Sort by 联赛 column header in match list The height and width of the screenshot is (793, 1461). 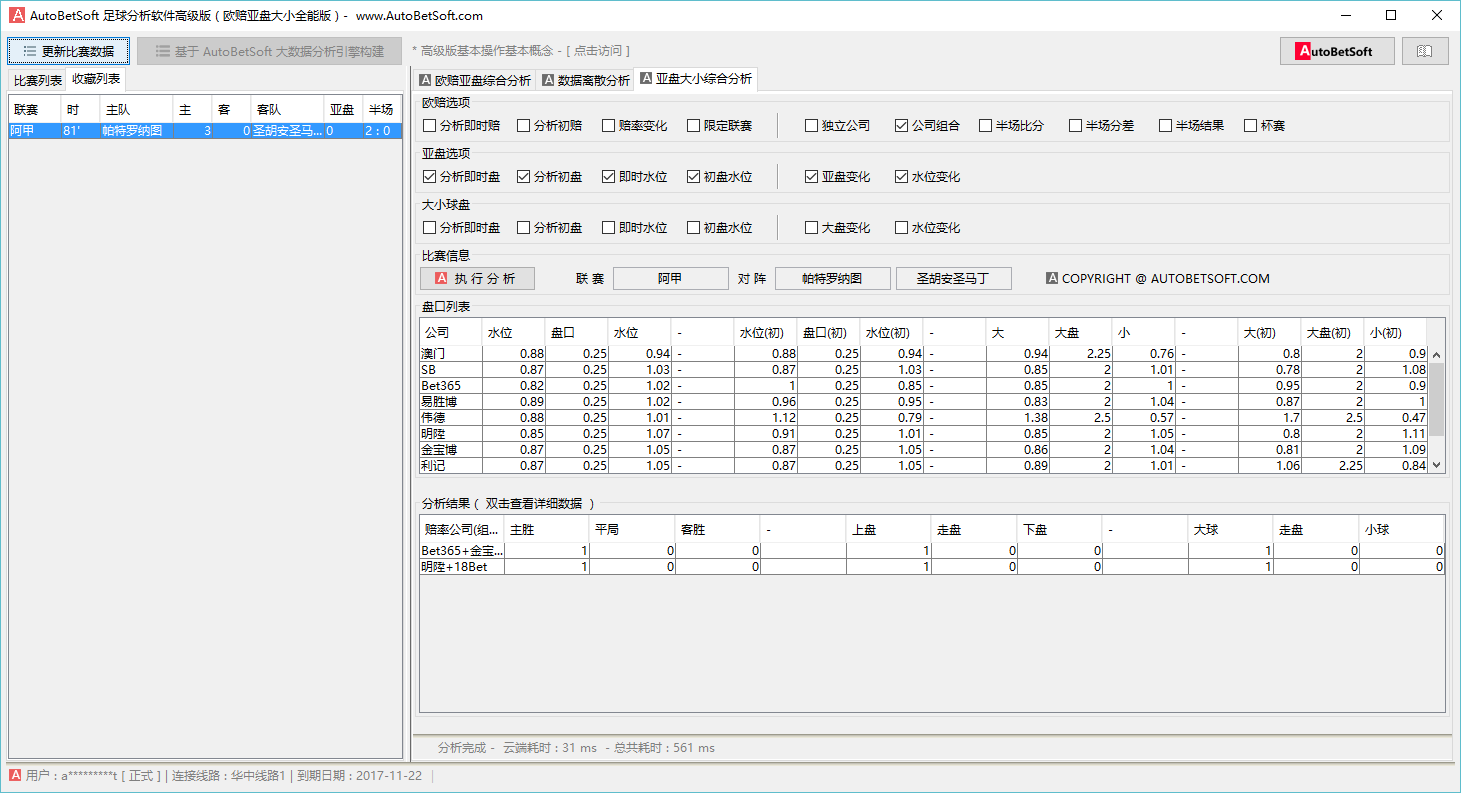(35, 110)
